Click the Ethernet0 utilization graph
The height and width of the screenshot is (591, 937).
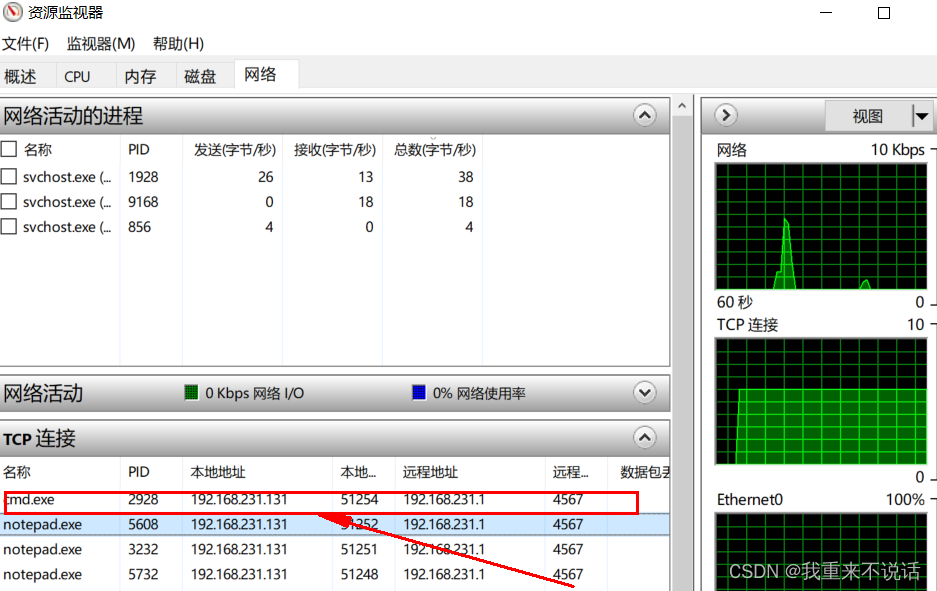(x=820, y=552)
